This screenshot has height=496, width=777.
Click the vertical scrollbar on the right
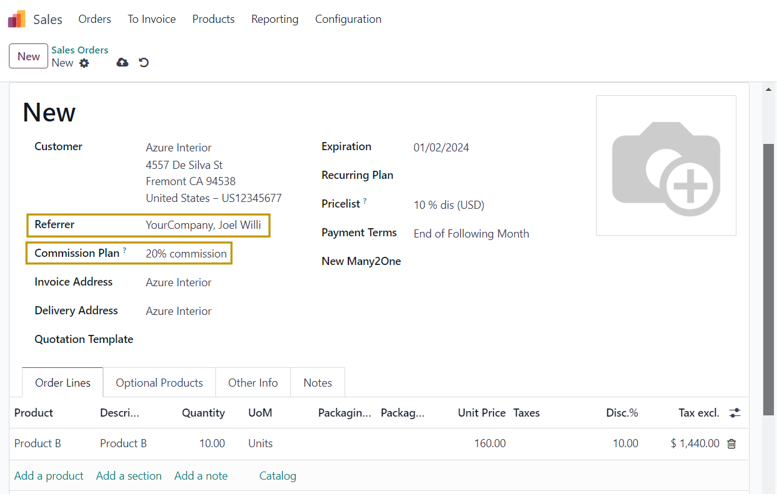click(x=768, y=280)
